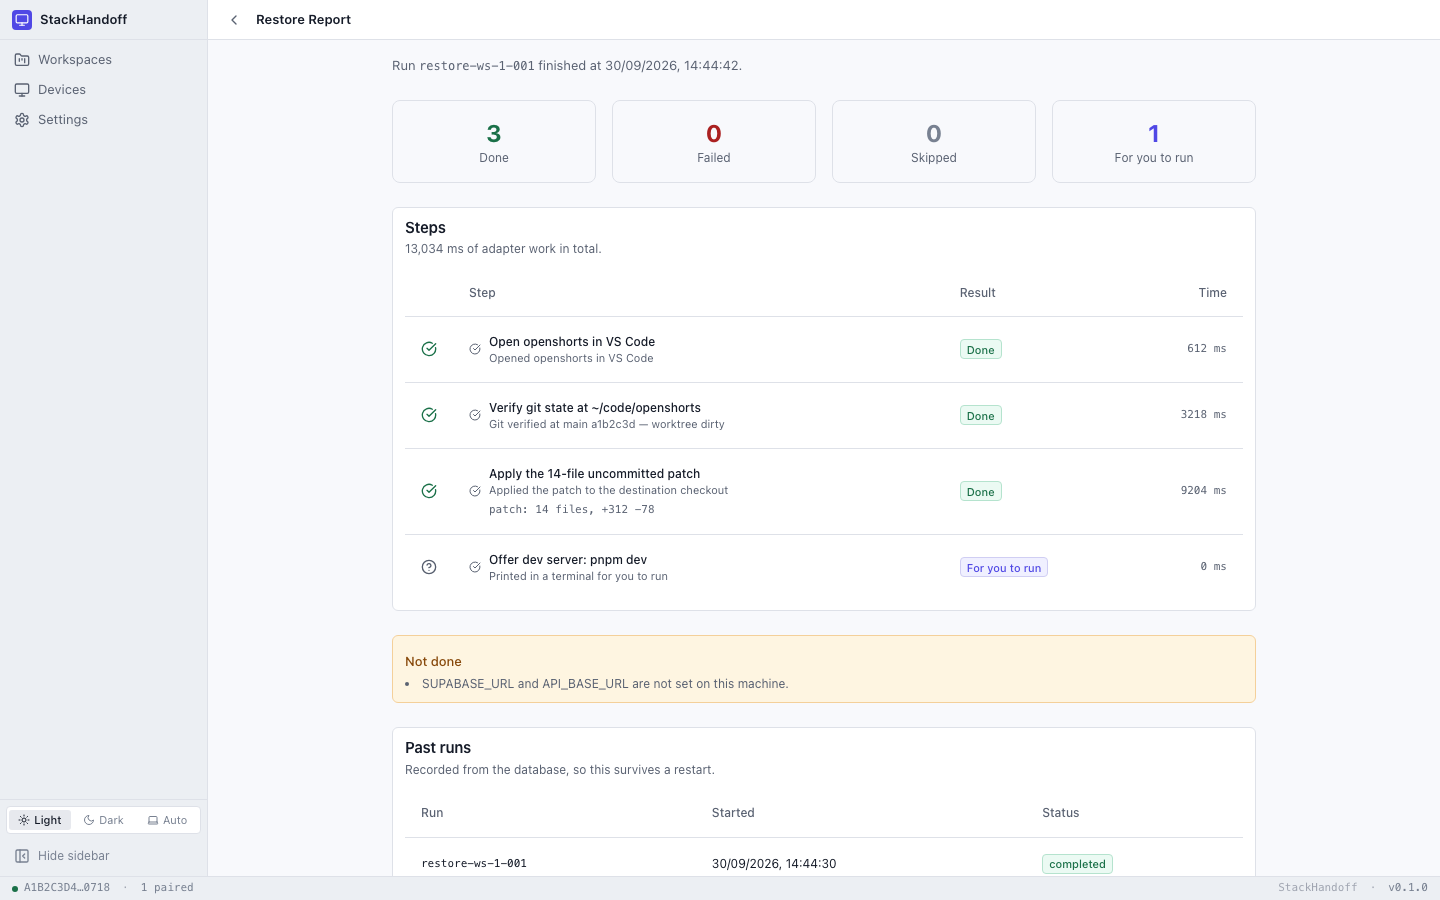Click the Result column header
This screenshot has width=1440, height=900.
977,293
